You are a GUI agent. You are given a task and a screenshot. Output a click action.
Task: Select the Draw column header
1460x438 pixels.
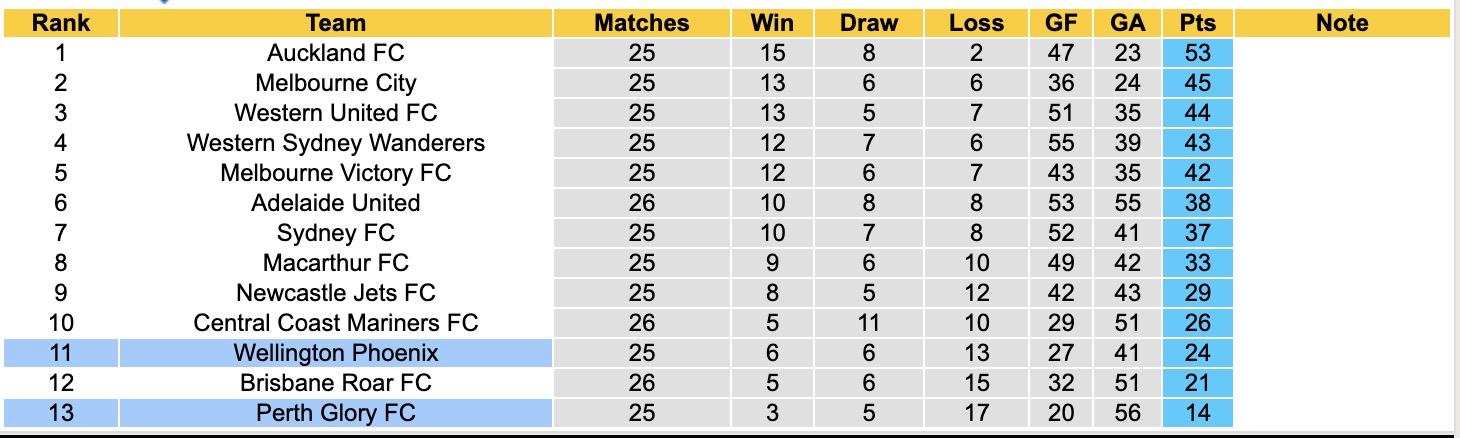pyautogui.click(x=868, y=23)
